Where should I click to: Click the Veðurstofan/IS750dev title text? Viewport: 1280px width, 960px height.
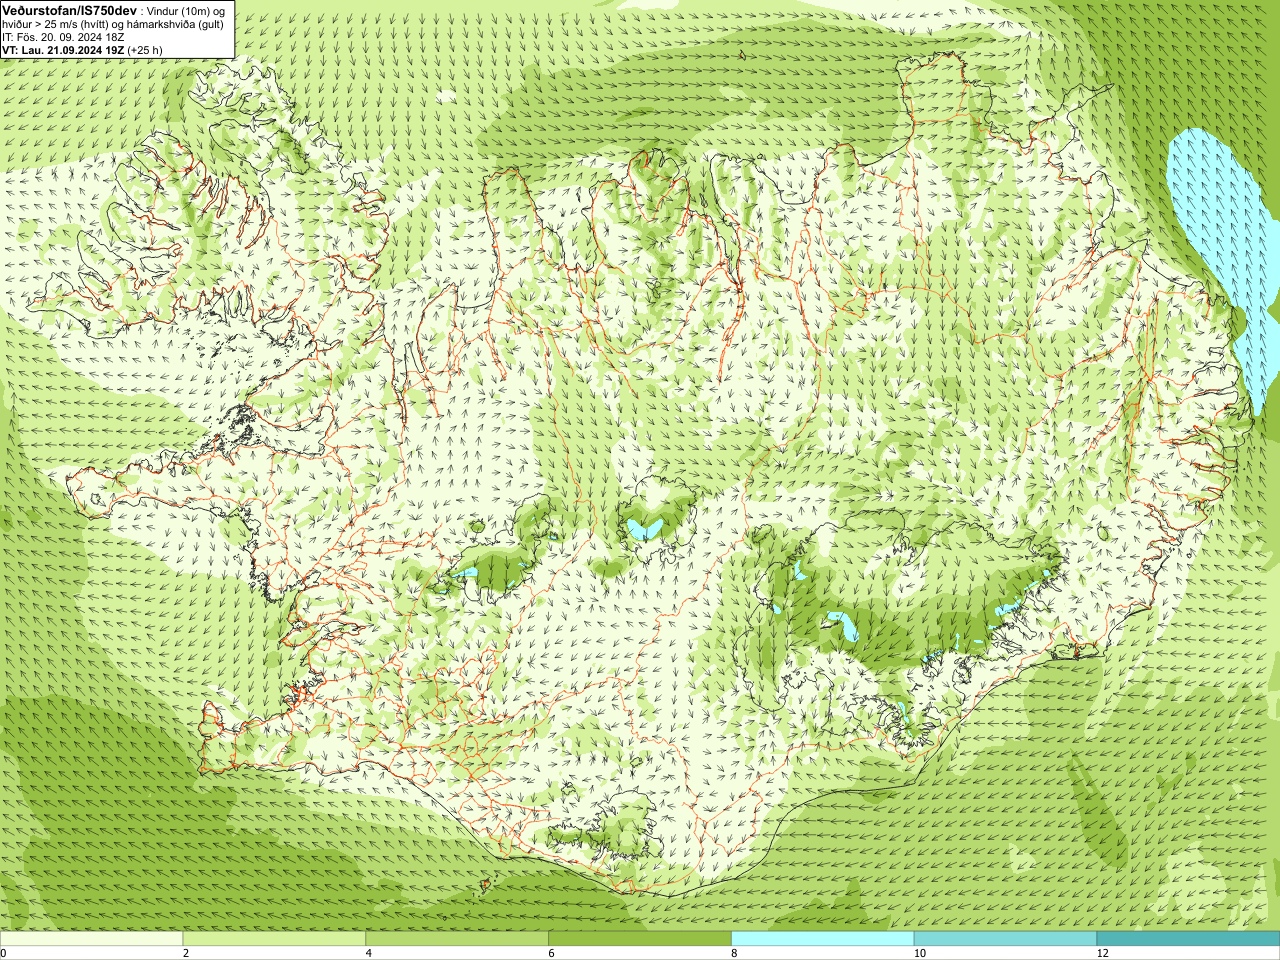pyautogui.click(x=69, y=10)
